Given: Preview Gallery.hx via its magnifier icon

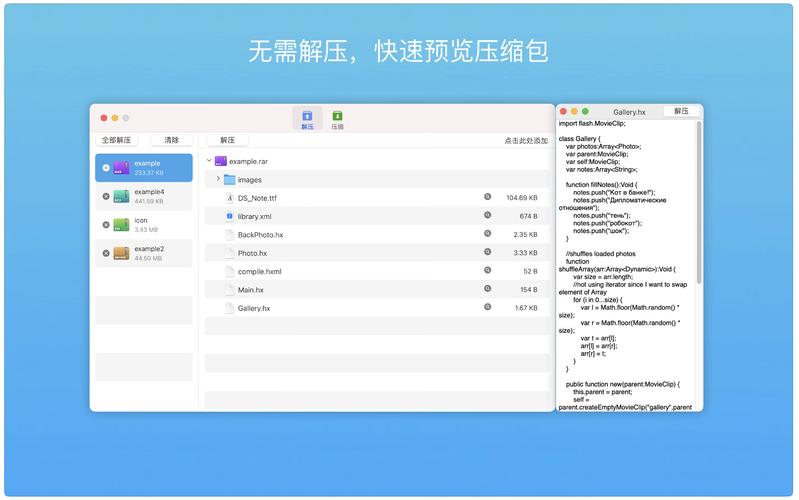Looking at the screenshot, I should click(x=488, y=308).
